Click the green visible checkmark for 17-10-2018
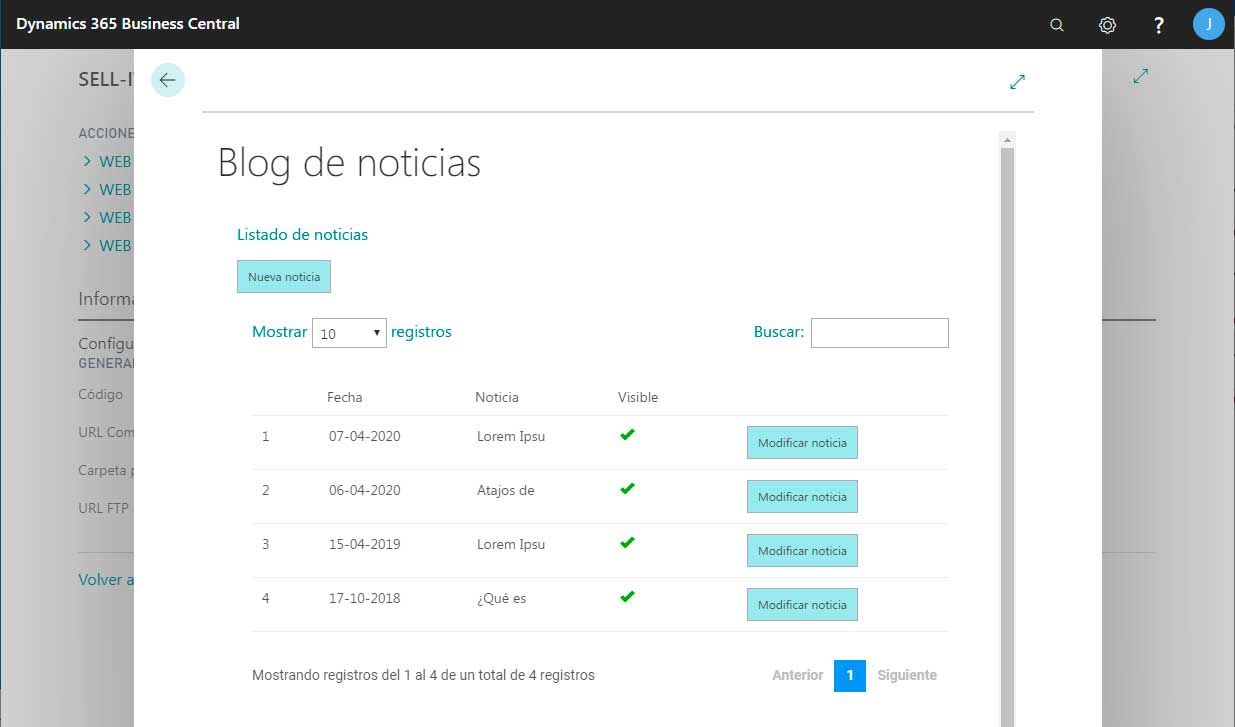The width and height of the screenshot is (1235, 727). (x=627, y=596)
